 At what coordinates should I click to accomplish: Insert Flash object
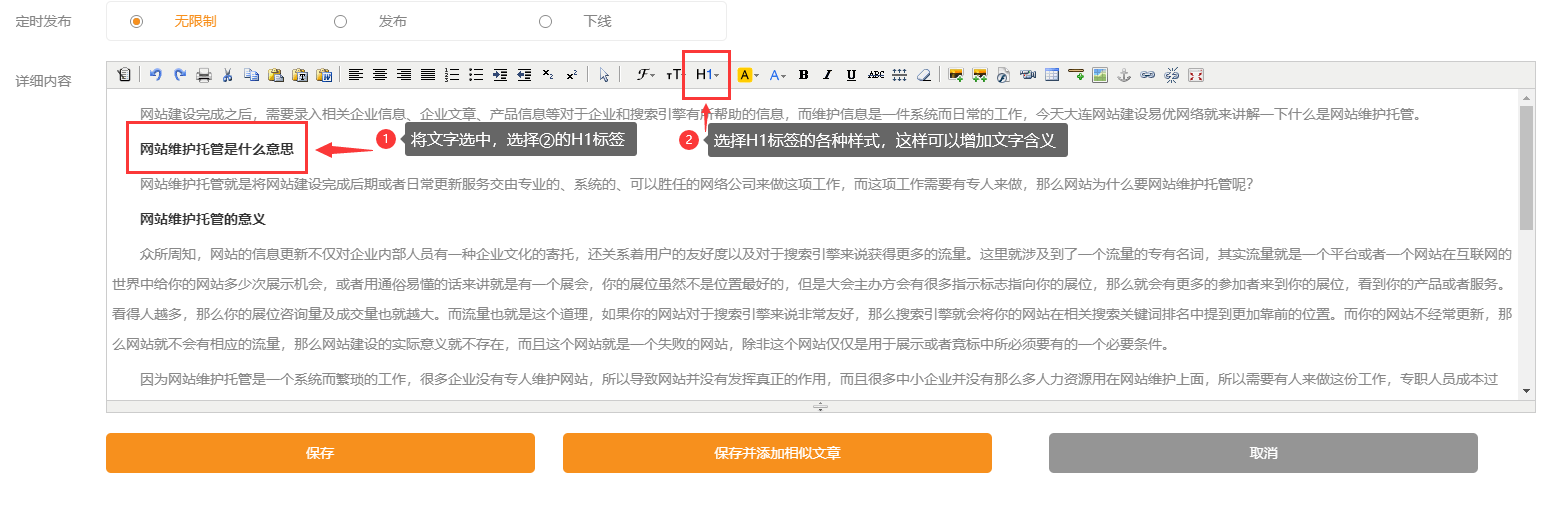1004,75
